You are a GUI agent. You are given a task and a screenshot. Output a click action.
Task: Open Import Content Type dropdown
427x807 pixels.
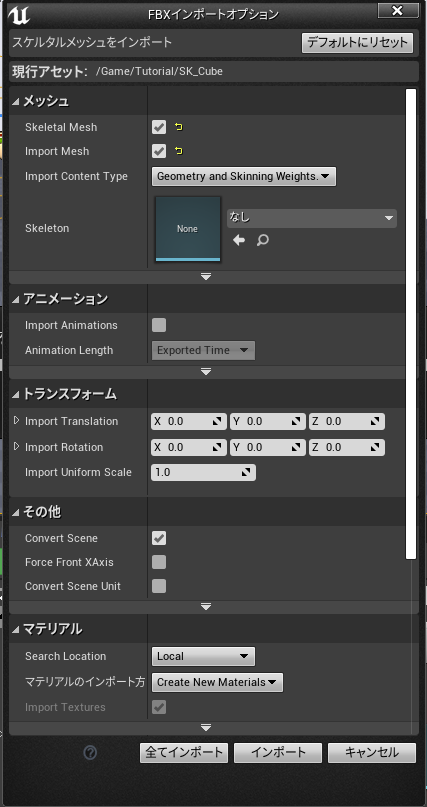pos(244,177)
